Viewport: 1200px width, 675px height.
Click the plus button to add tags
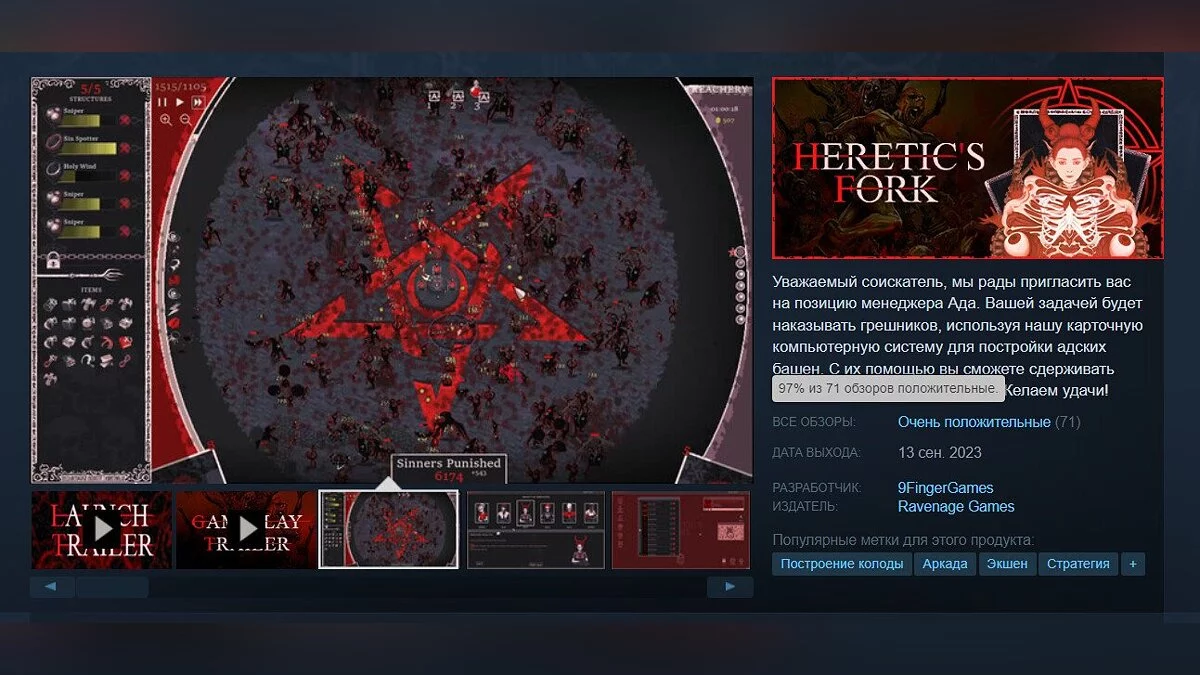(x=1133, y=564)
